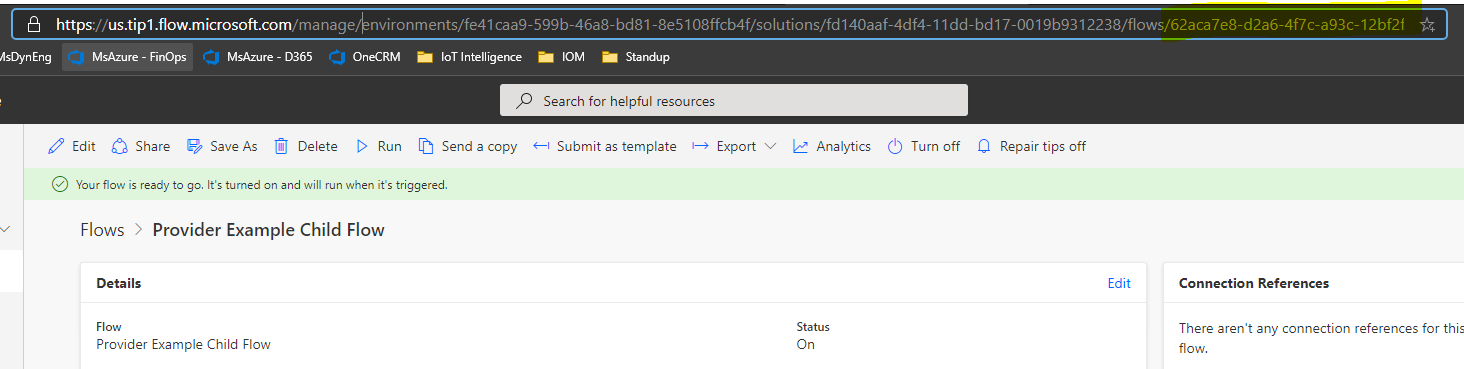The width and height of the screenshot is (1464, 369).
Task: Click the Send a copy label
Action: click(480, 146)
